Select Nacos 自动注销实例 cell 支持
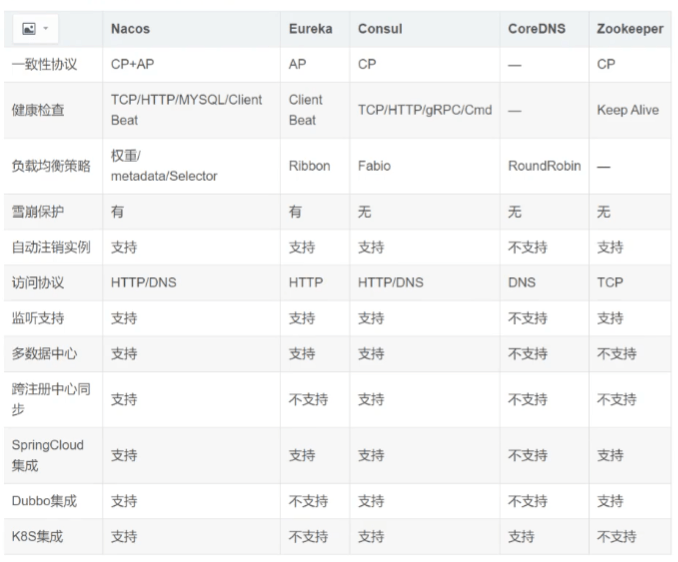 point(124,247)
